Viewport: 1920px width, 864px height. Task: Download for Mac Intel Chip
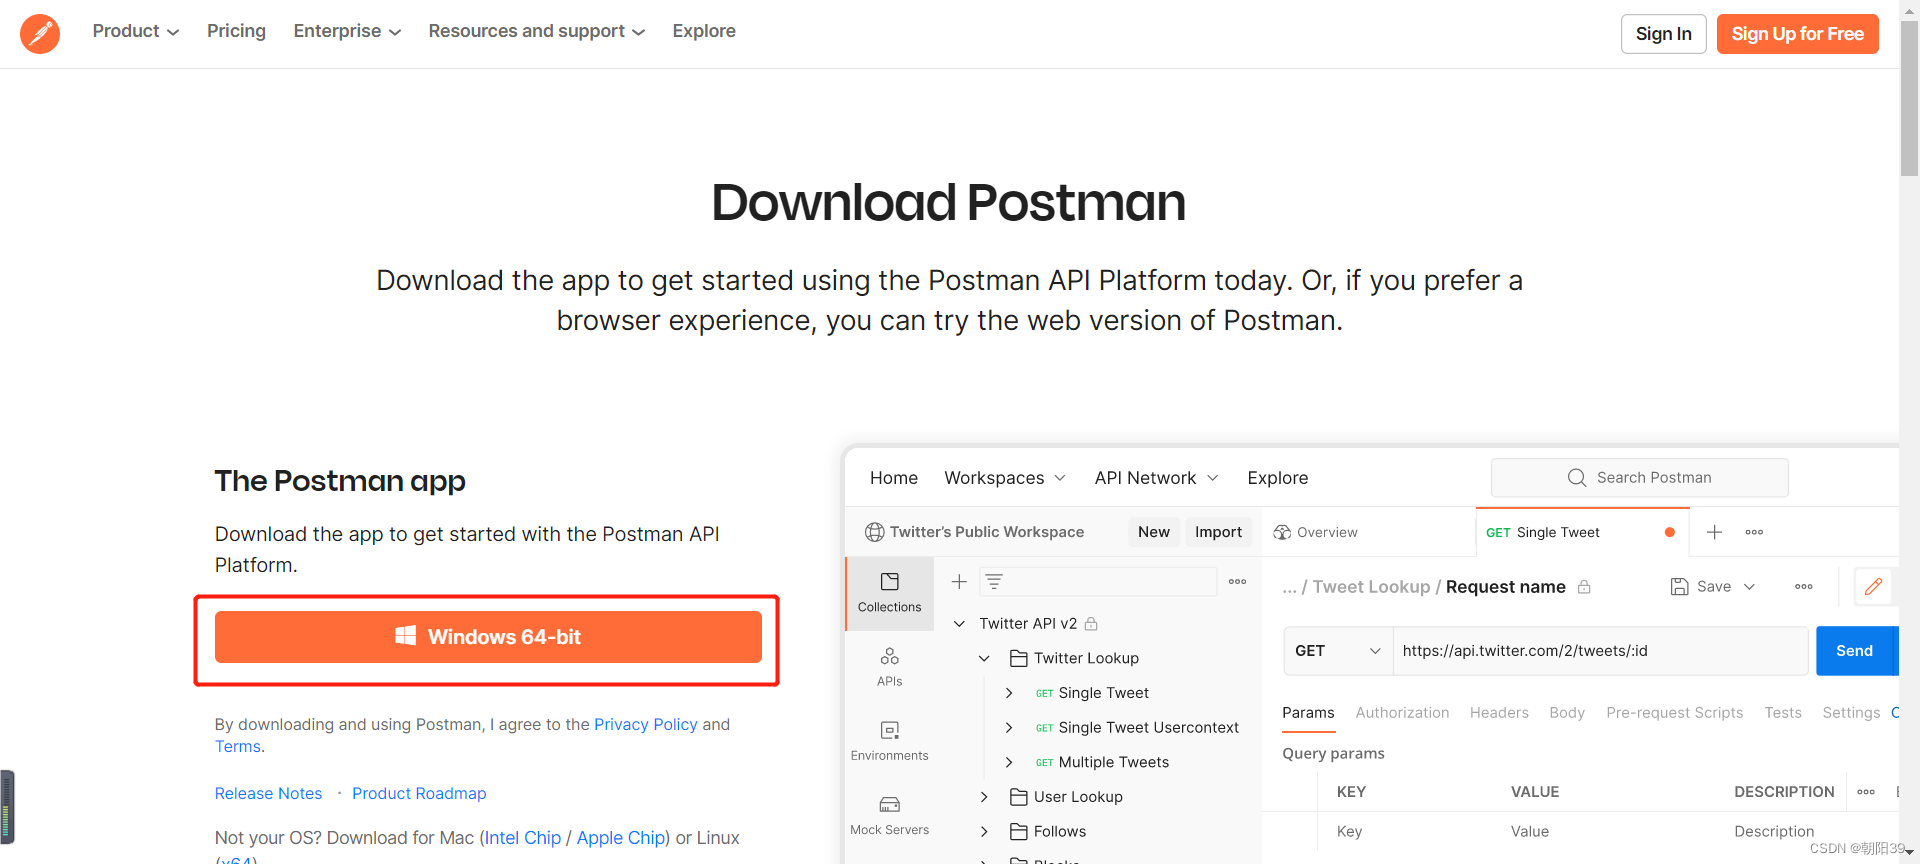pos(522,838)
